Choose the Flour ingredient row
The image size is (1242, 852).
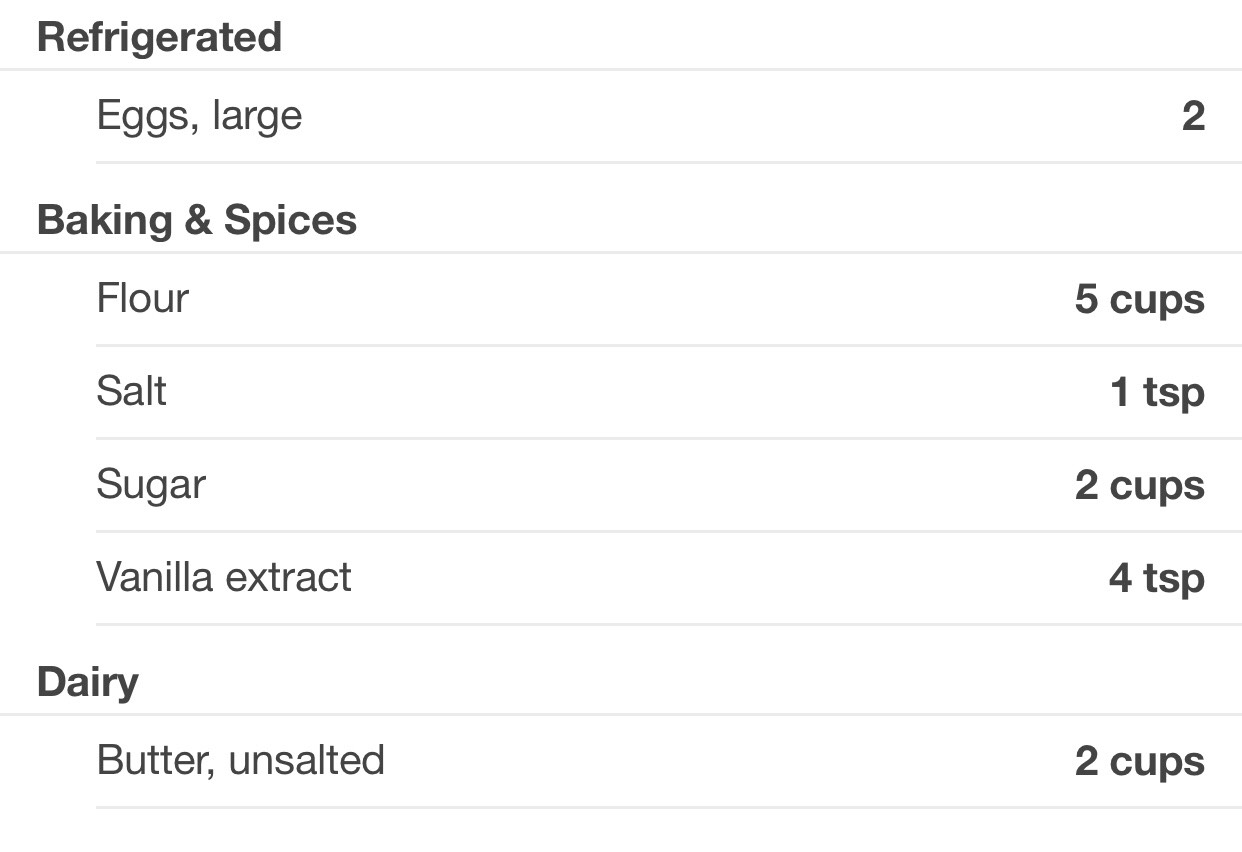pyautogui.click(x=668, y=299)
